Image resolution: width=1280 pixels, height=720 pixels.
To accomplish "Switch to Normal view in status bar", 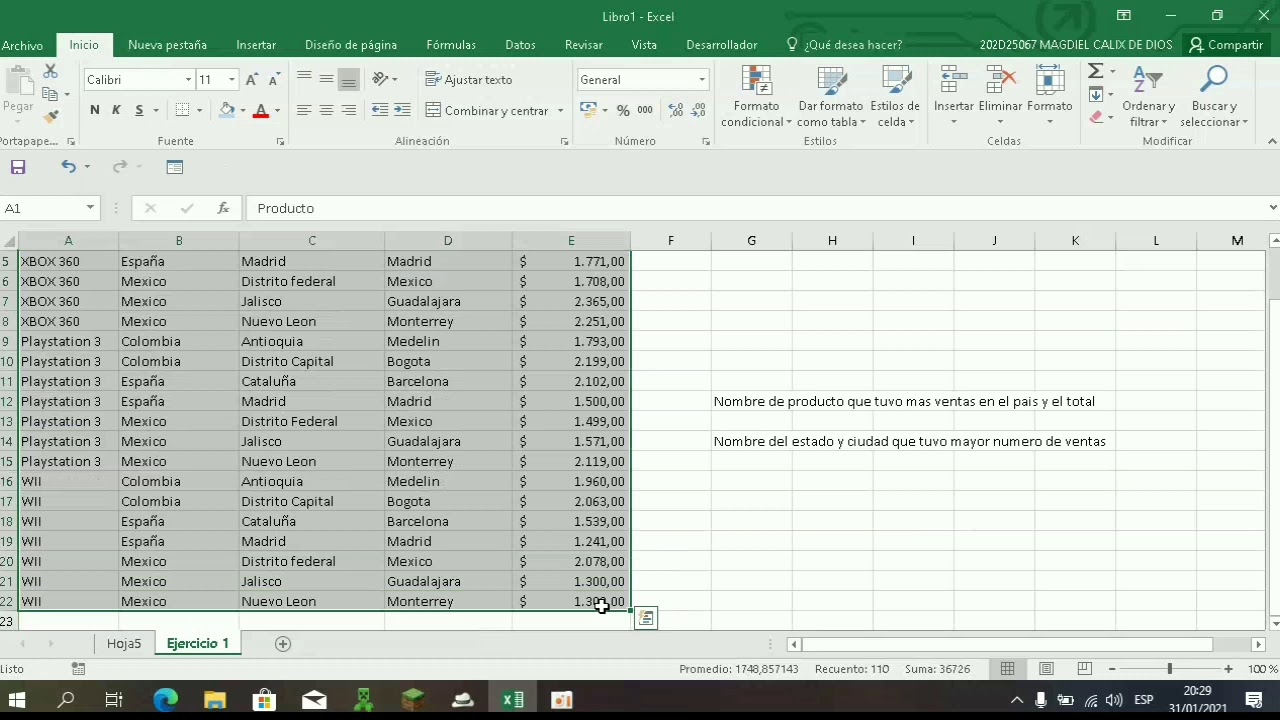I will tap(1008, 669).
